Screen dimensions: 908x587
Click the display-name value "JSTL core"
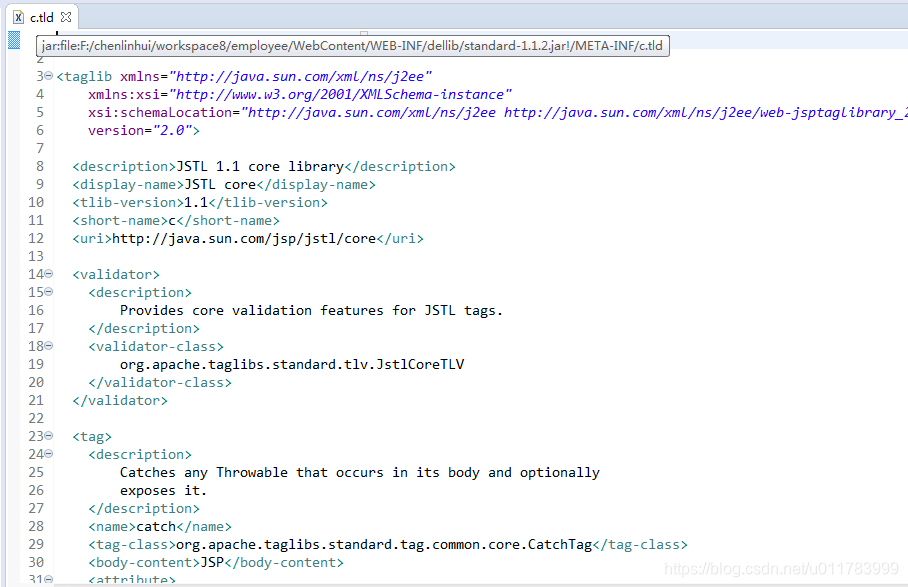[220, 185]
